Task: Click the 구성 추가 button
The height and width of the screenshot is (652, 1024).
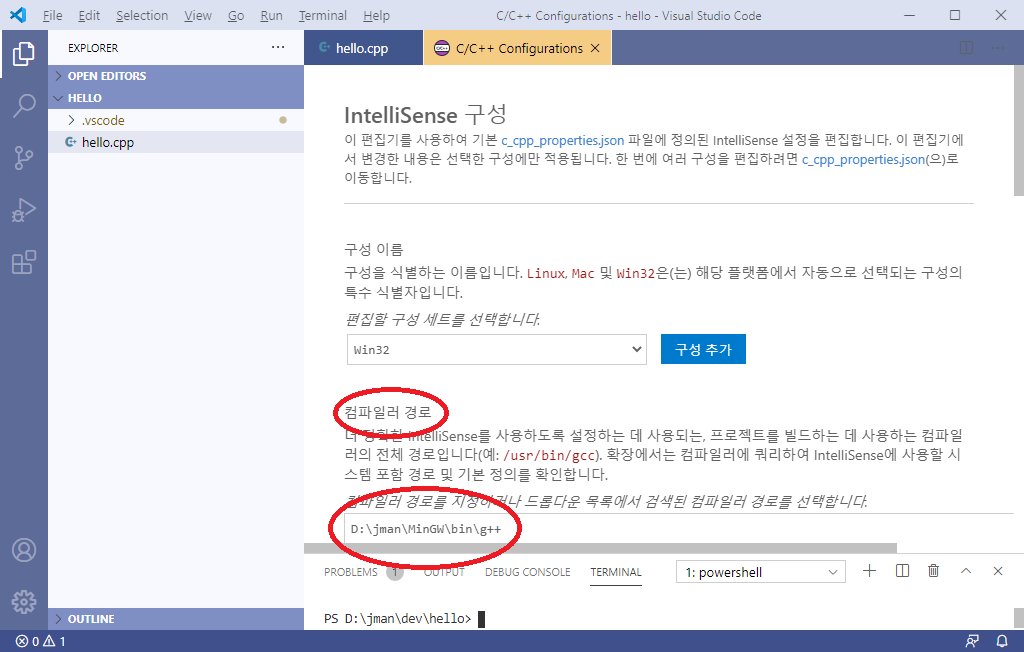Action: pos(703,350)
